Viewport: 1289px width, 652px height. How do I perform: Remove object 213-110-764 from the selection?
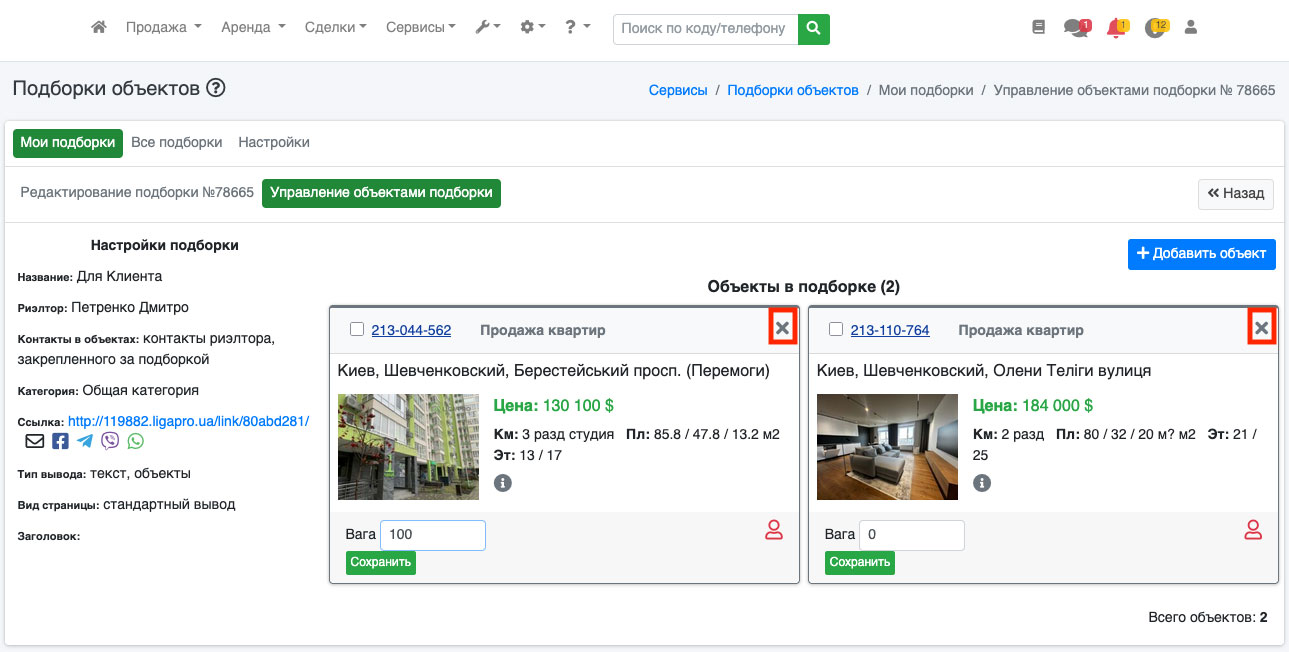point(1262,328)
